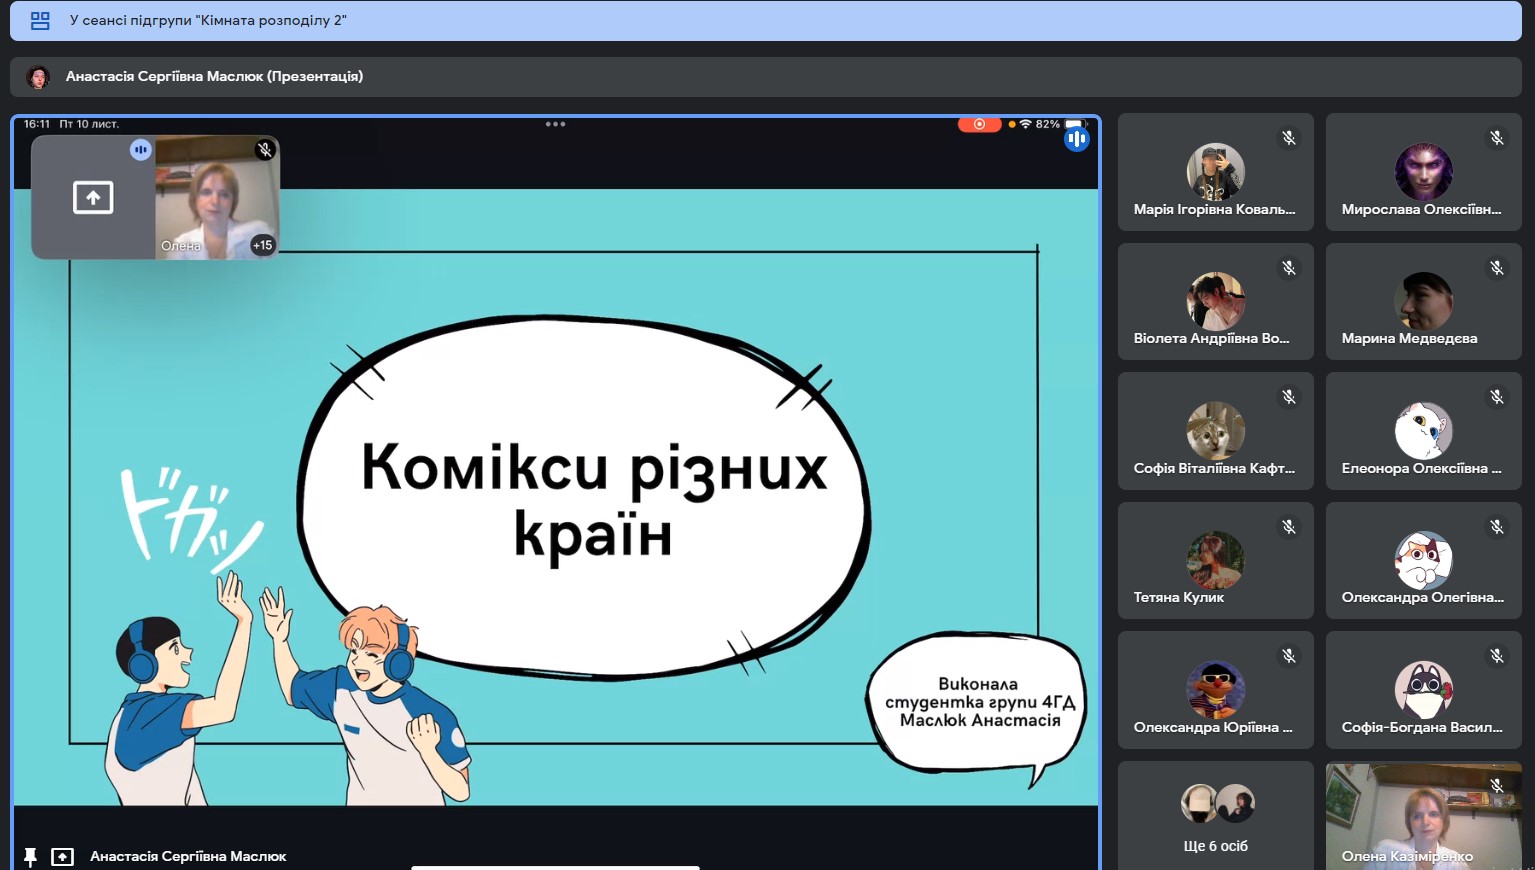Select Марина Медведєва's avatar
Image resolution: width=1535 pixels, height=870 pixels.
(1423, 301)
